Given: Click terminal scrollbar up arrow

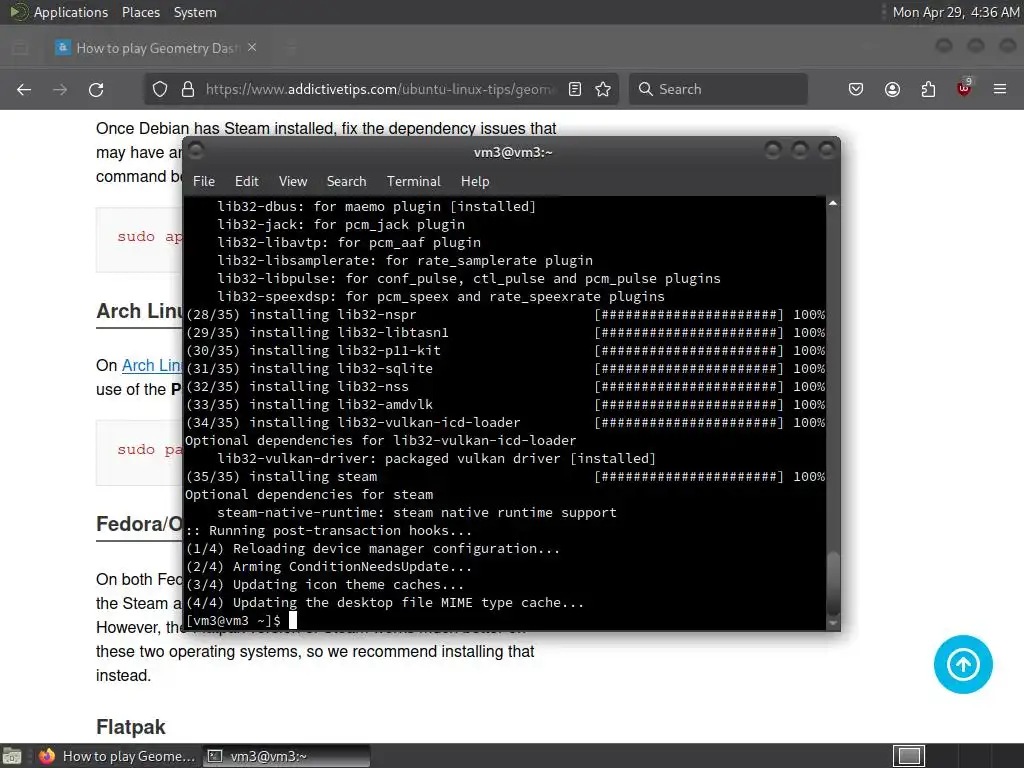Looking at the screenshot, I should 833,204.
